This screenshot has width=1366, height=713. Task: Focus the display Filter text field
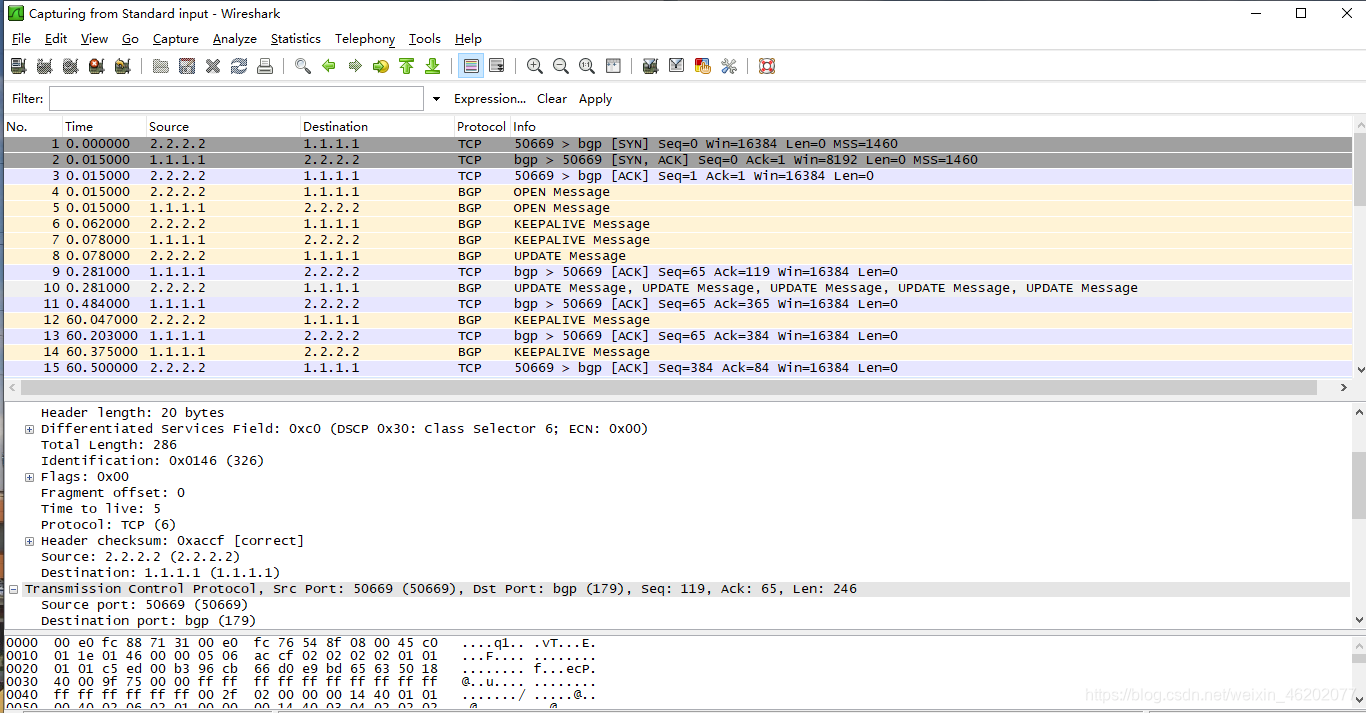(237, 99)
